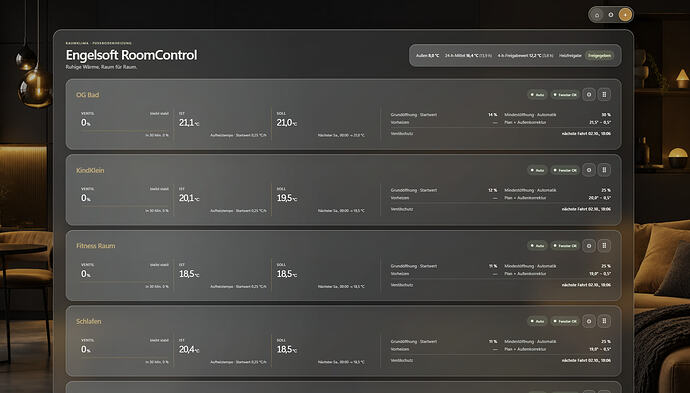Toggle the Auto mode pill on KindKlein

[537, 170]
